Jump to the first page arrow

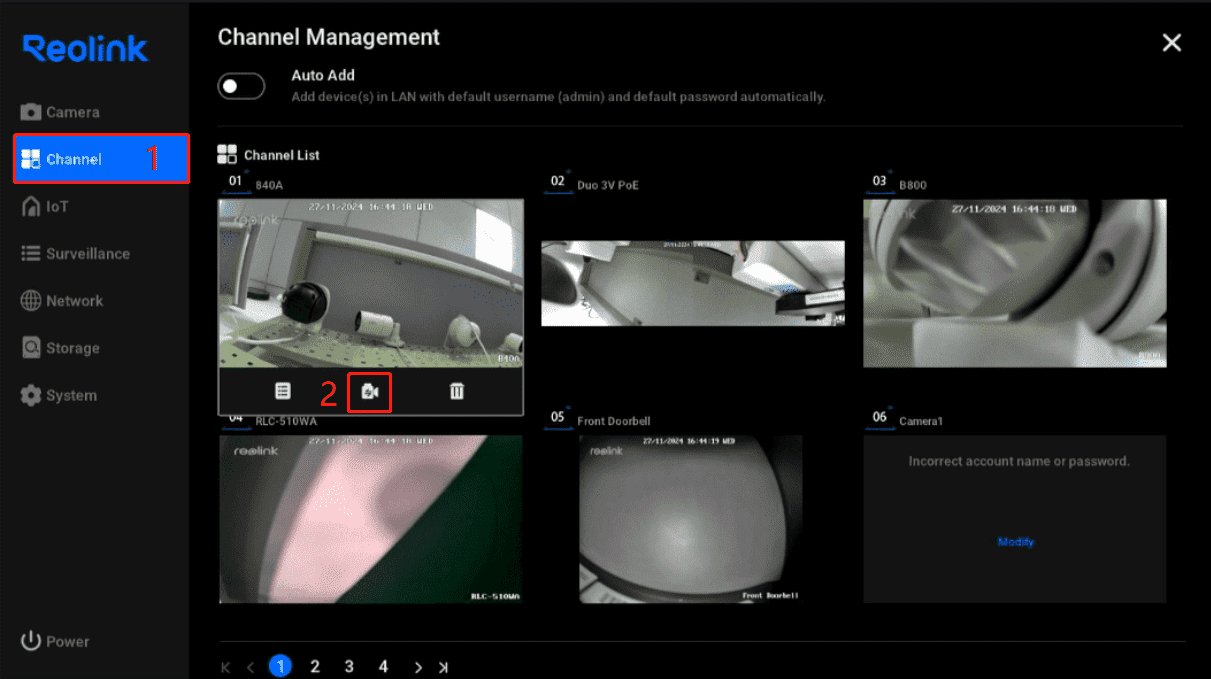pos(226,667)
